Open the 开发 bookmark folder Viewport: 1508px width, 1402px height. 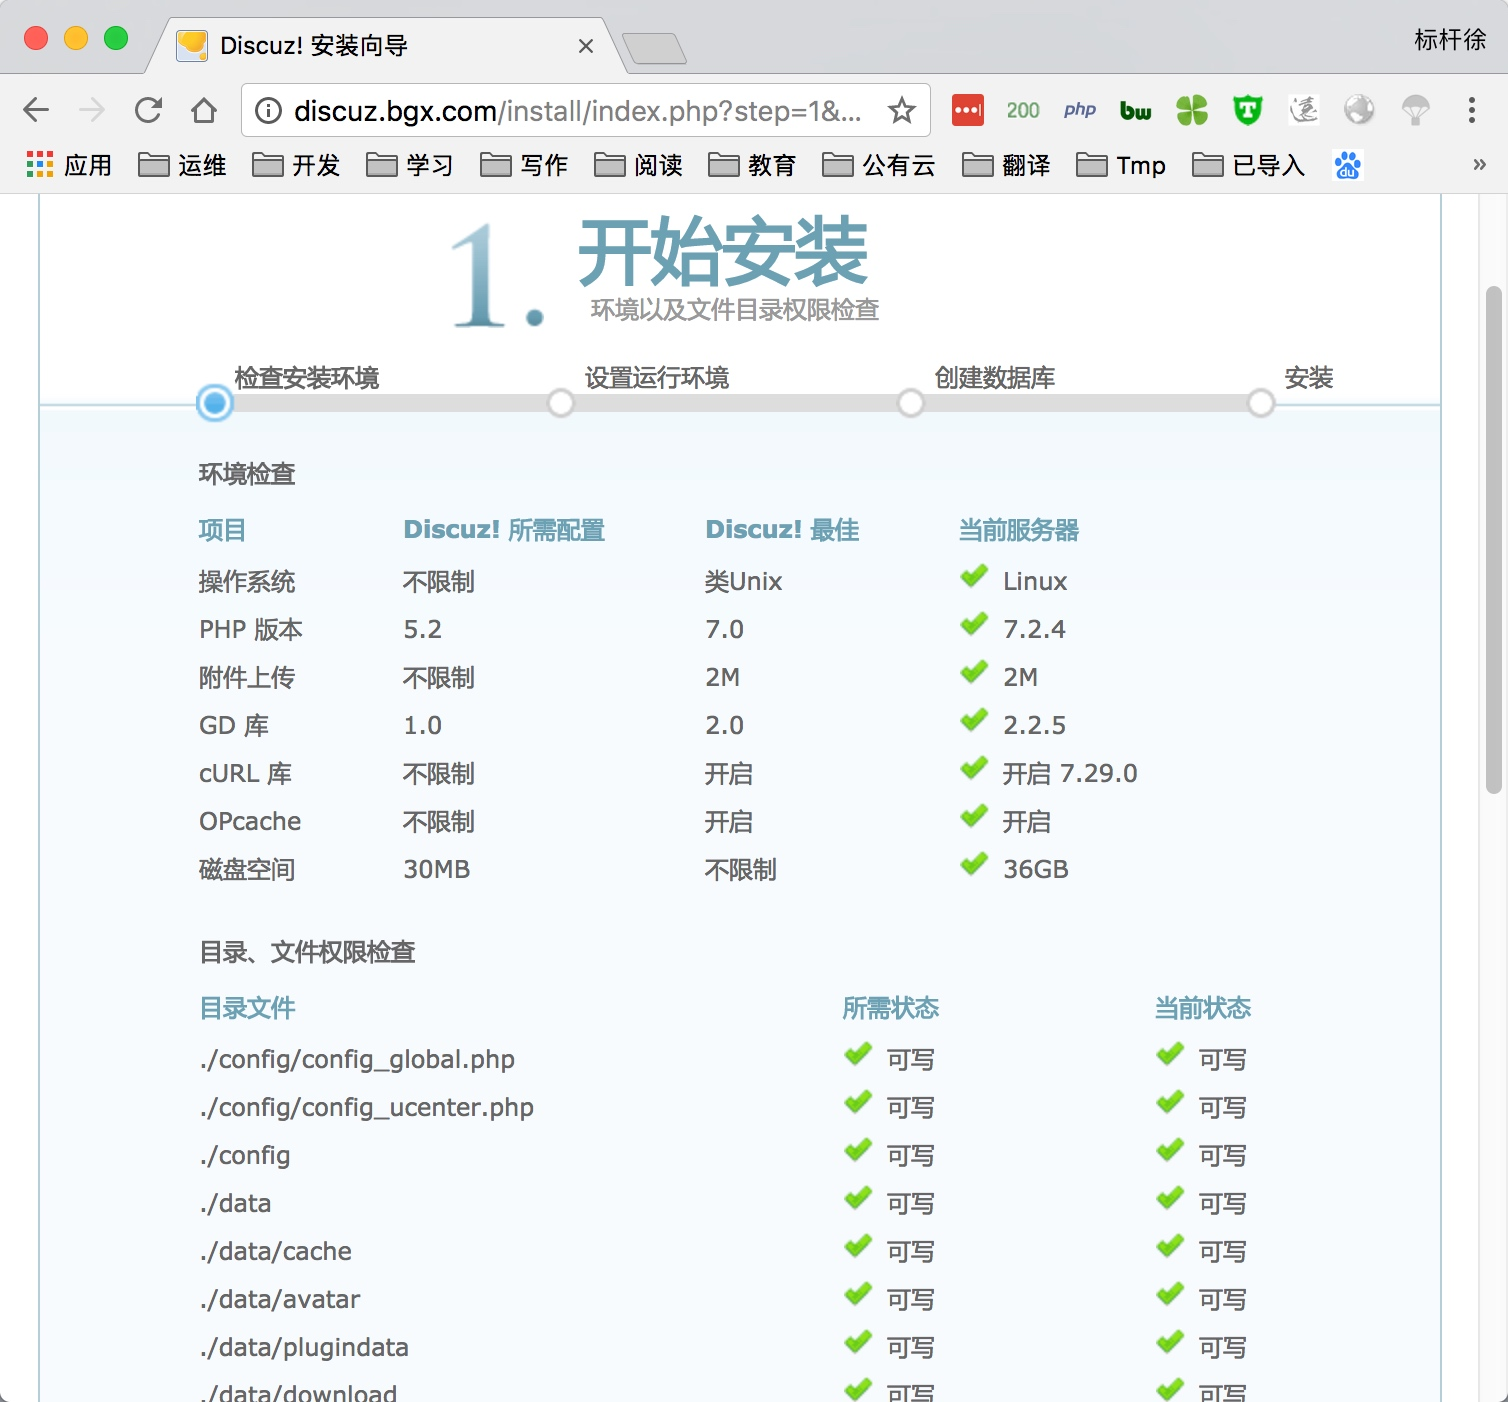coord(297,165)
